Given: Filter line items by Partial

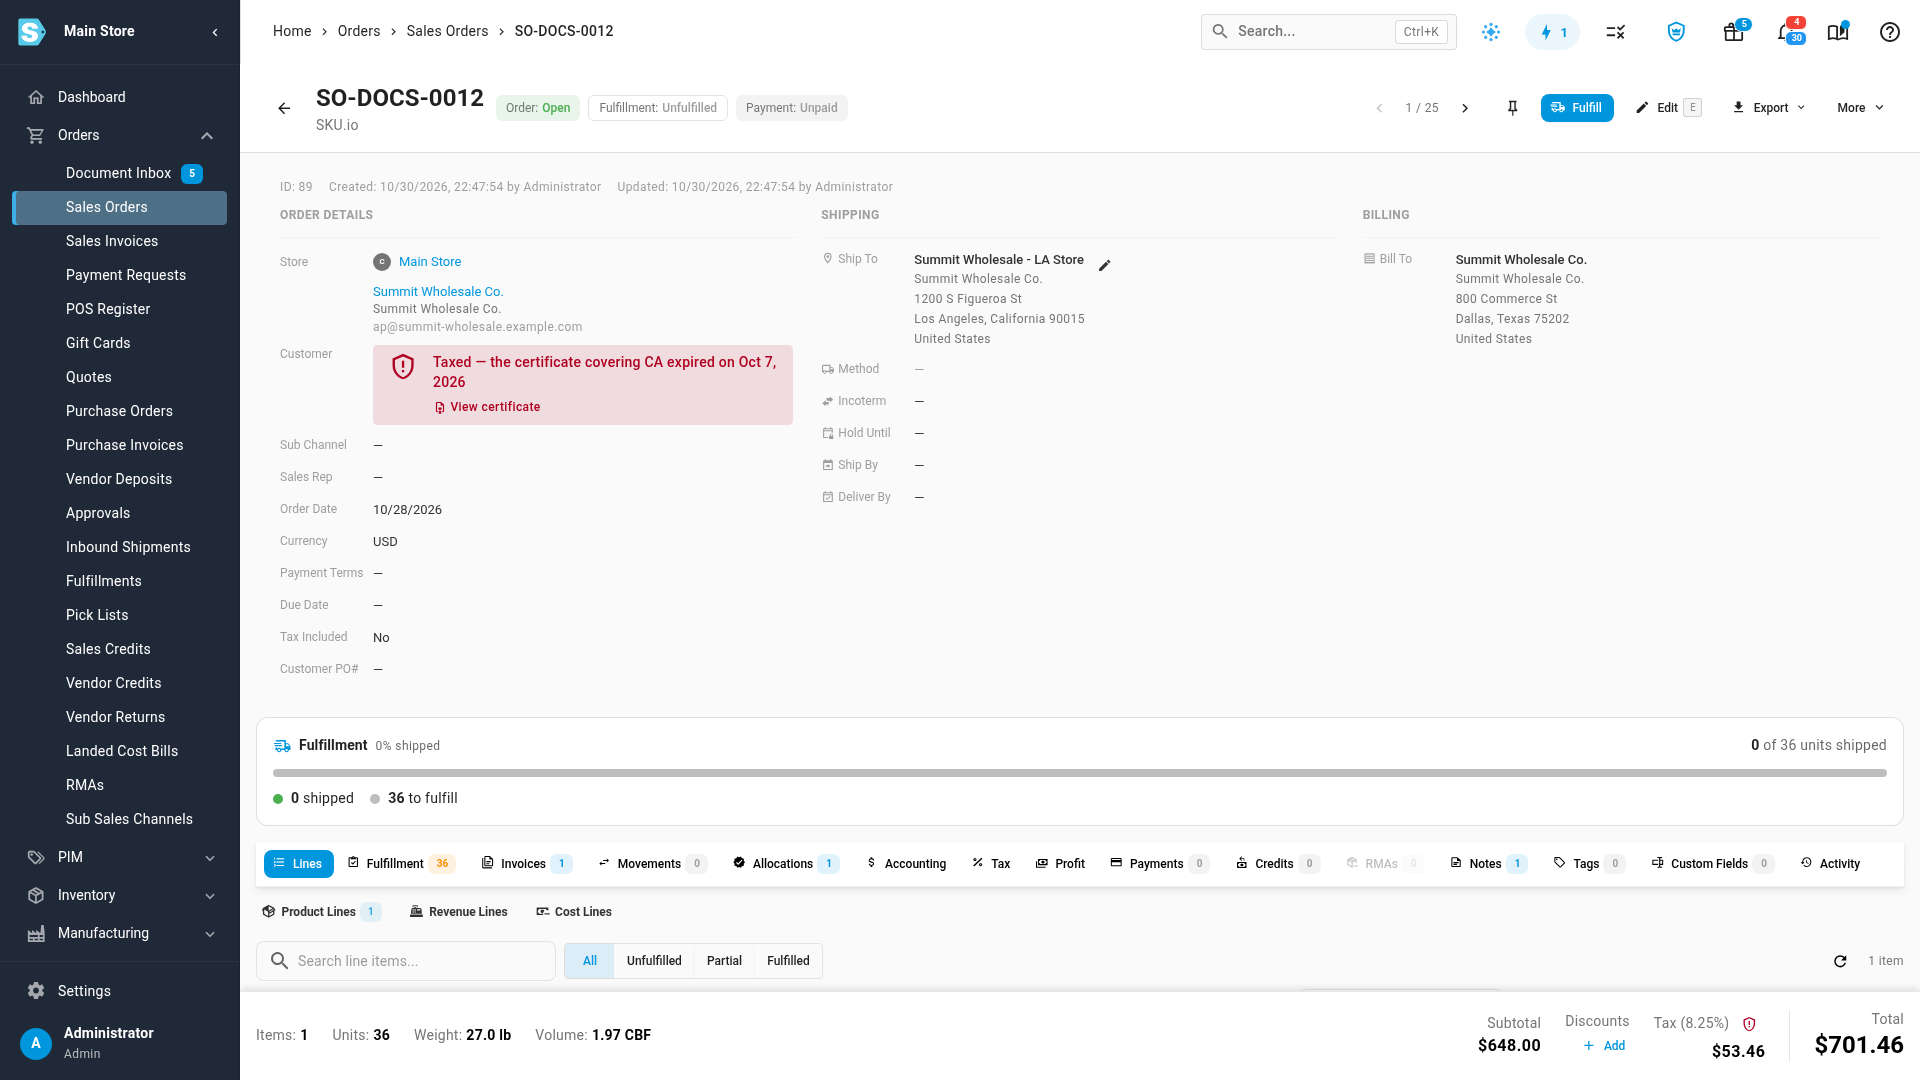Looking at the screenshot, I should [x=724, y=961].
